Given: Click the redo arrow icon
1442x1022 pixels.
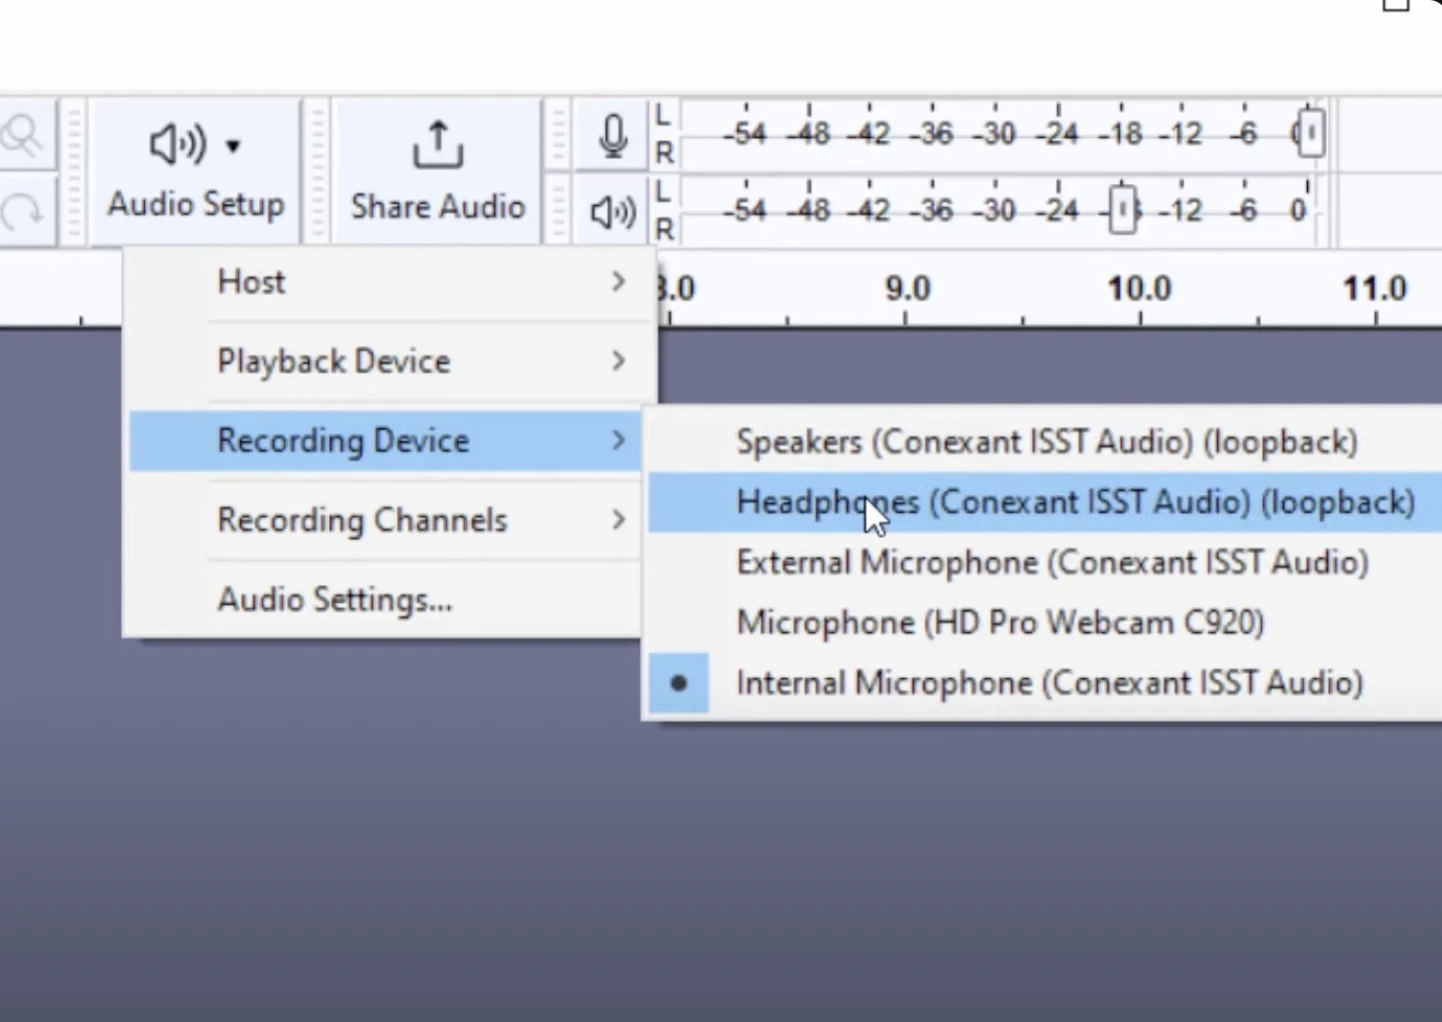Looking at the screenshot, I should point(22,211).
